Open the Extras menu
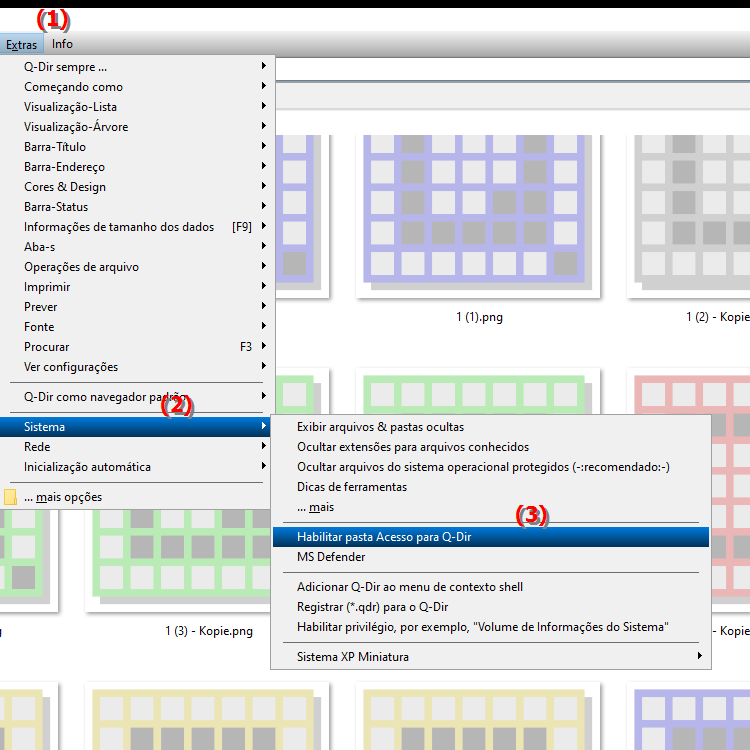The image size is (750, 750). click(x=21, y=44)
